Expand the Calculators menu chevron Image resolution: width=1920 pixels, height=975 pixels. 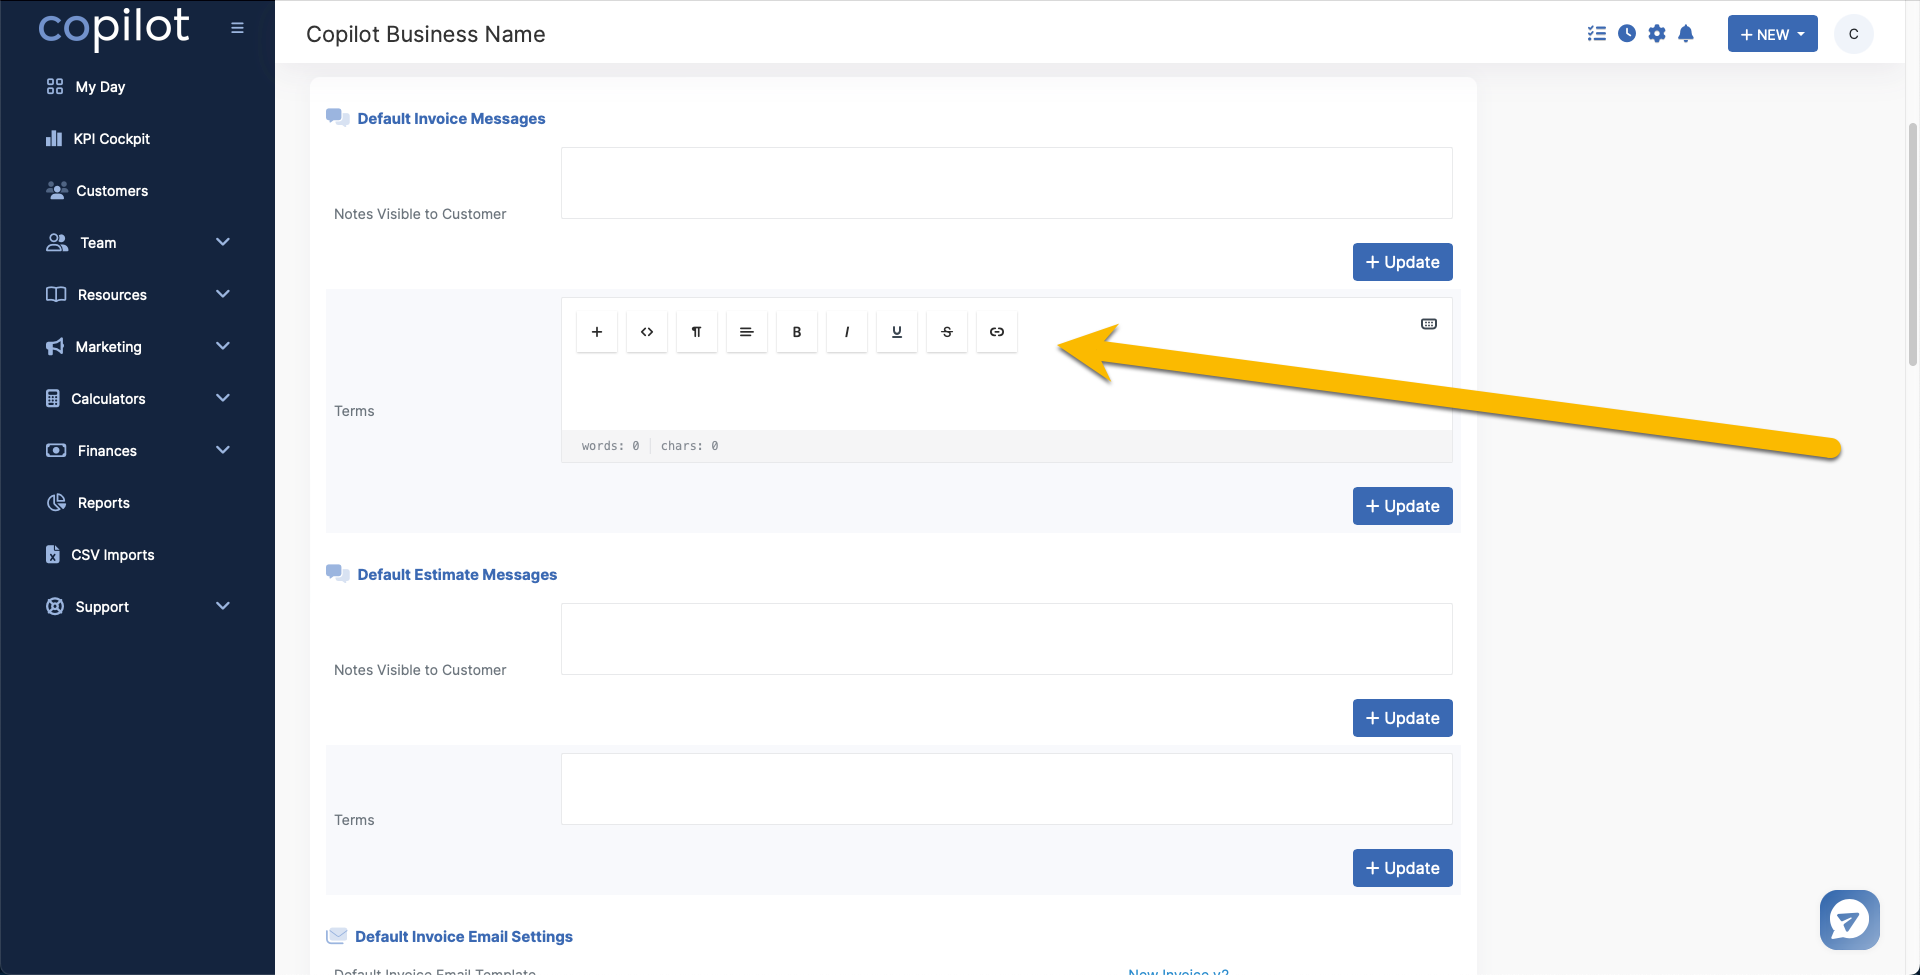point(223,398)
